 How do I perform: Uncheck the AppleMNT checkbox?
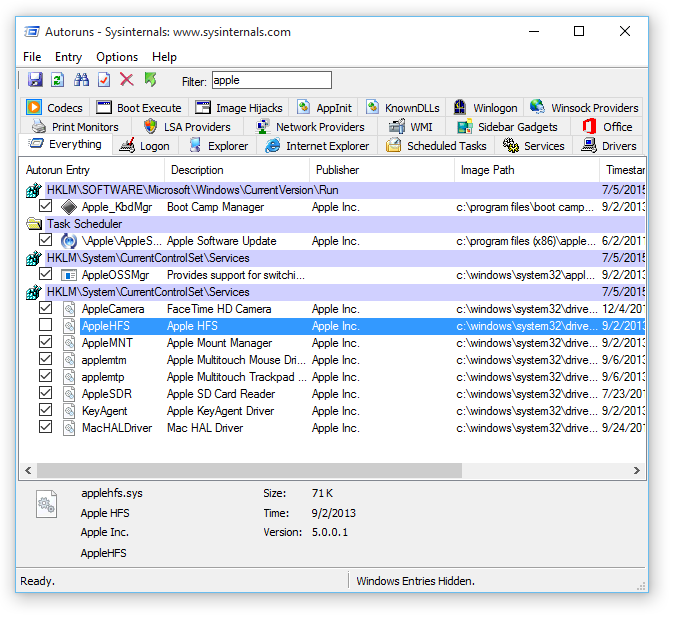45,342
